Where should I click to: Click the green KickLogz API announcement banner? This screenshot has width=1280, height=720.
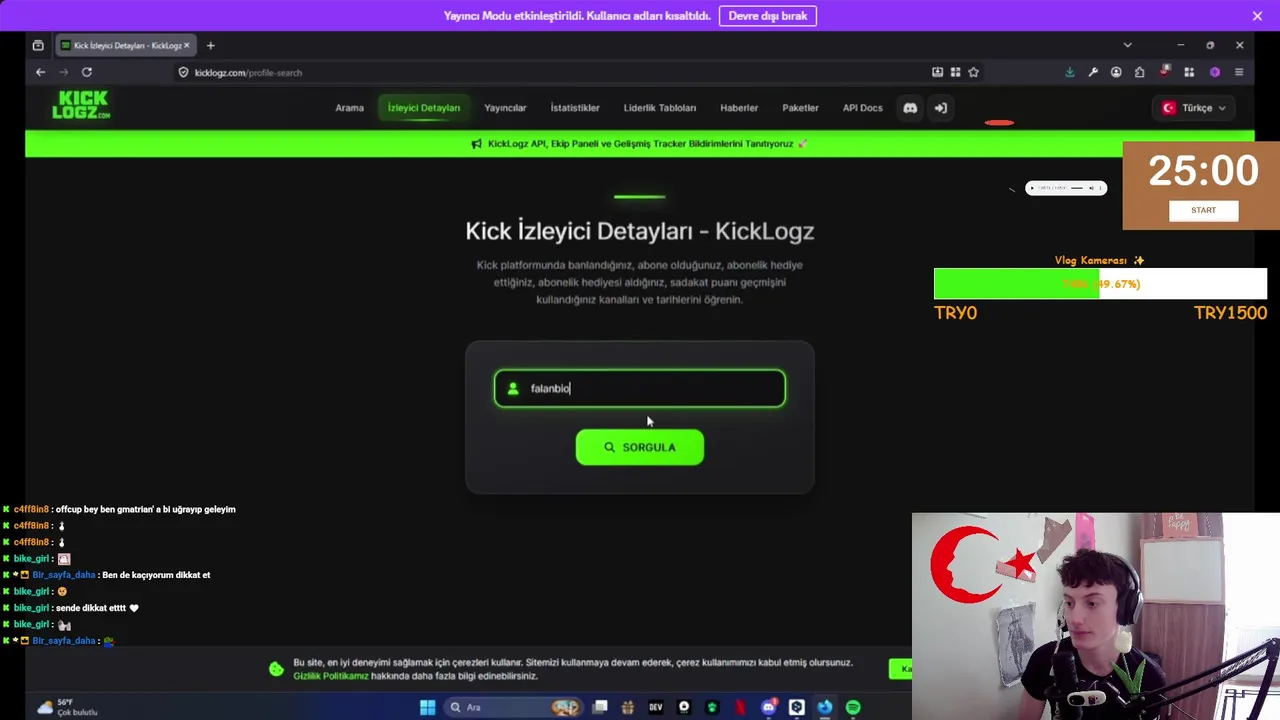click(640, 144)
